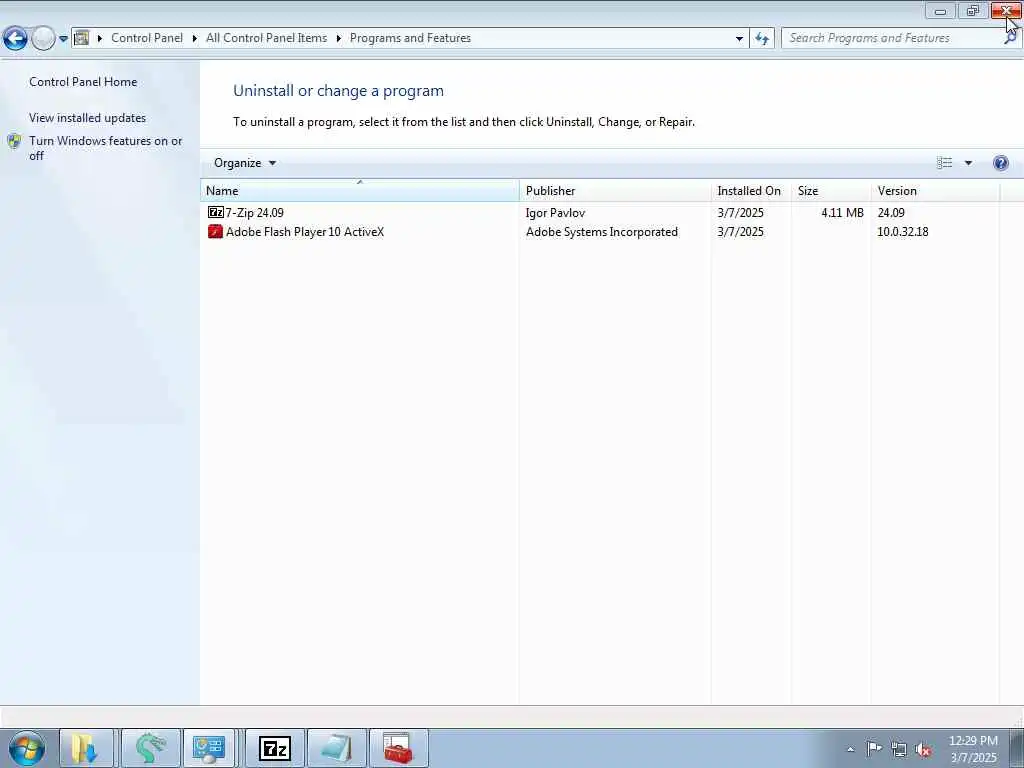This screenshot has height=768, width=1024.
Task: Open Control Panel Home link
Action: [x=83, y=82]
